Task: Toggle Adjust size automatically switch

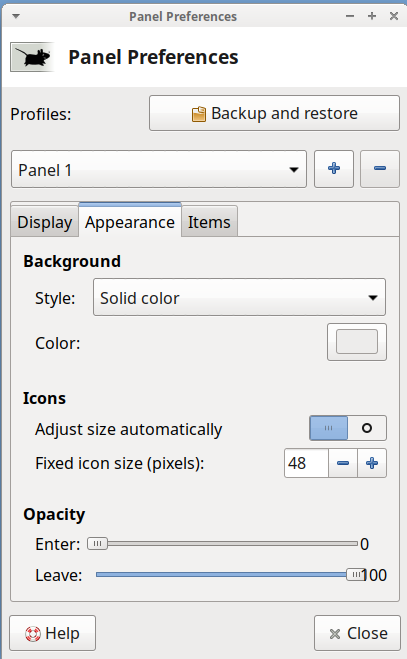Action: click(x=348, y=428)
